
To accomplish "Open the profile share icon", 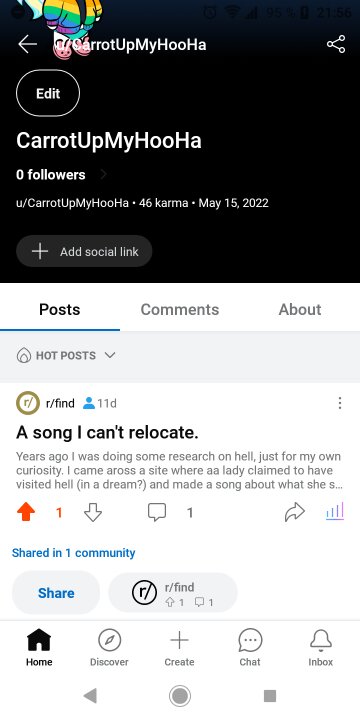I will click(x=336, y=45).
